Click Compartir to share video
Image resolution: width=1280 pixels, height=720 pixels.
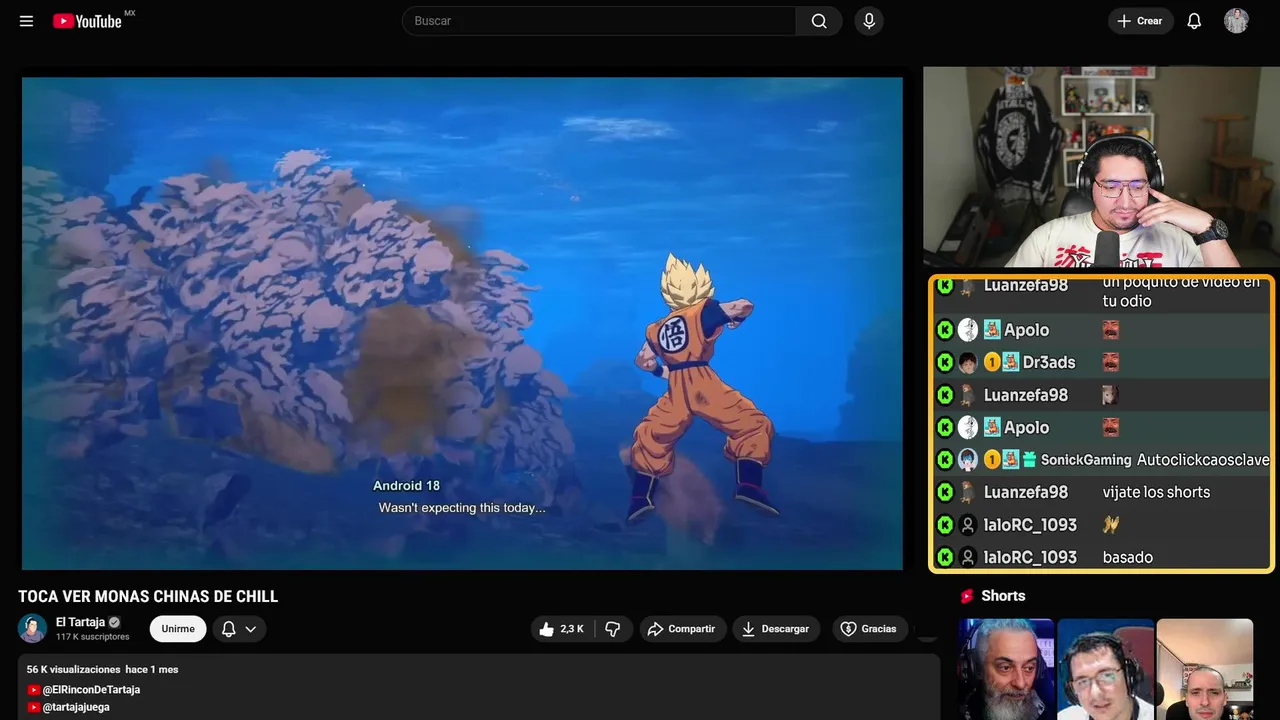682,629
